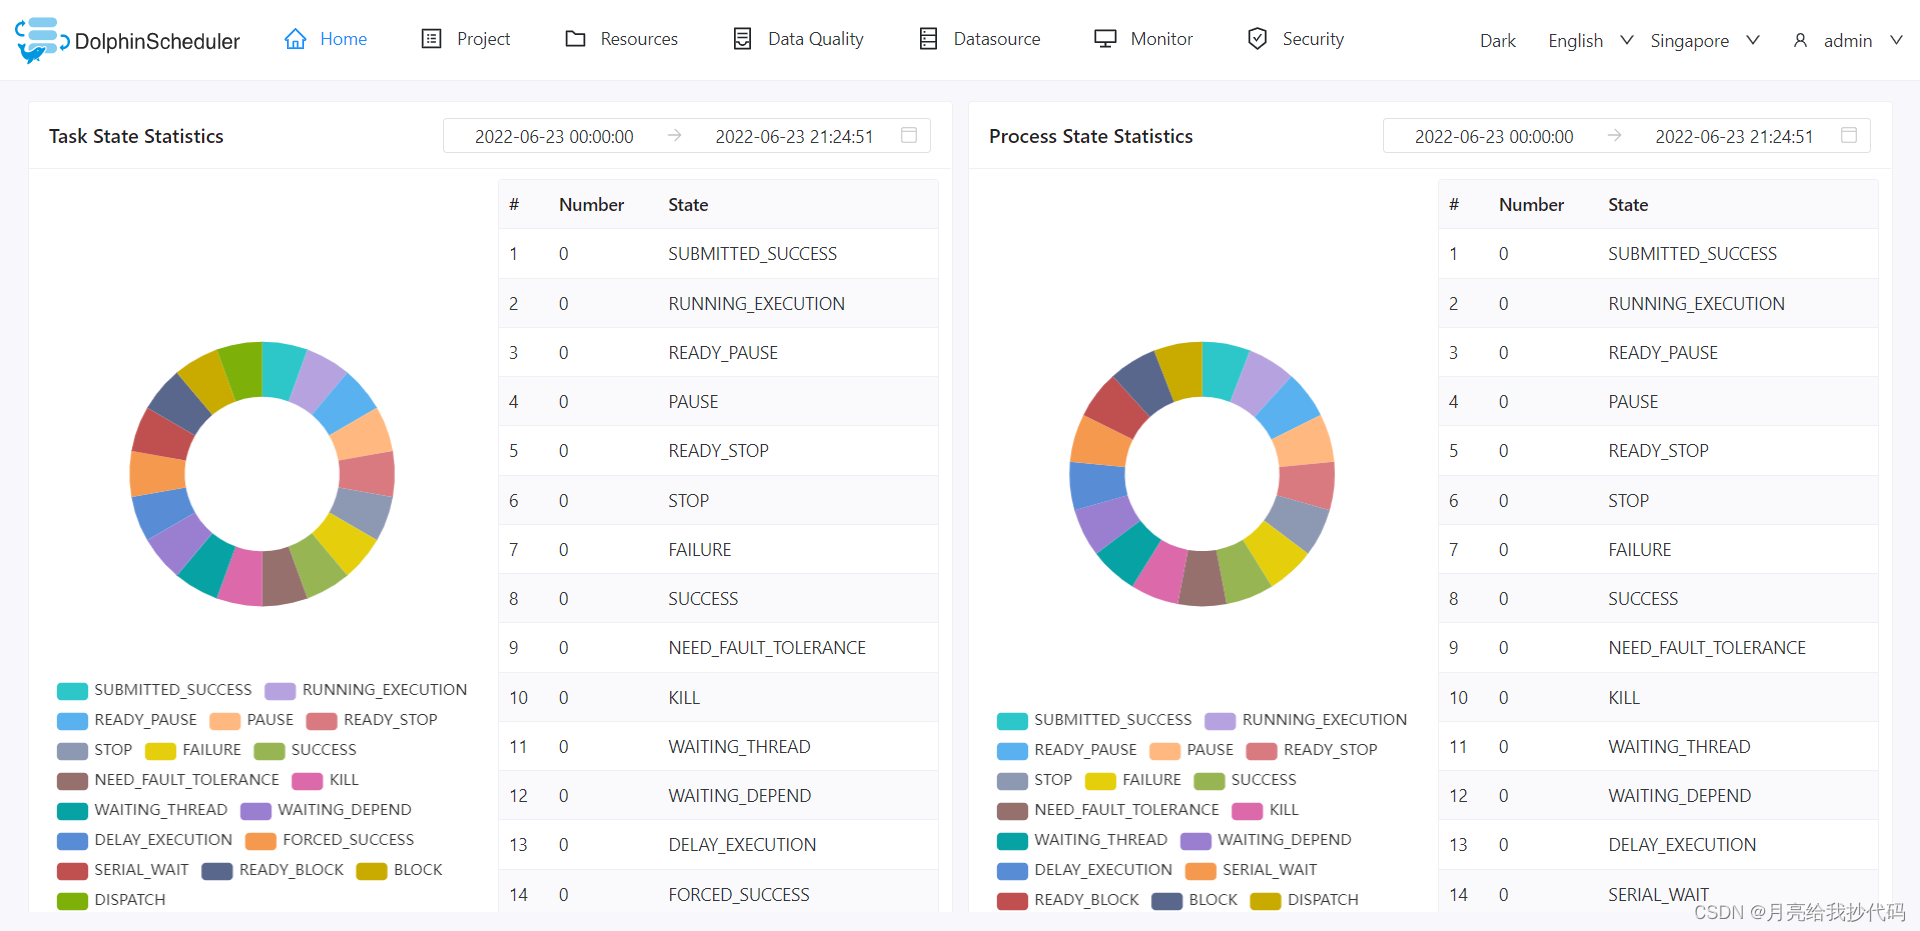Set Process State end date field
This screenshot has height=931, width=1920.
(x=1734, y=136)
